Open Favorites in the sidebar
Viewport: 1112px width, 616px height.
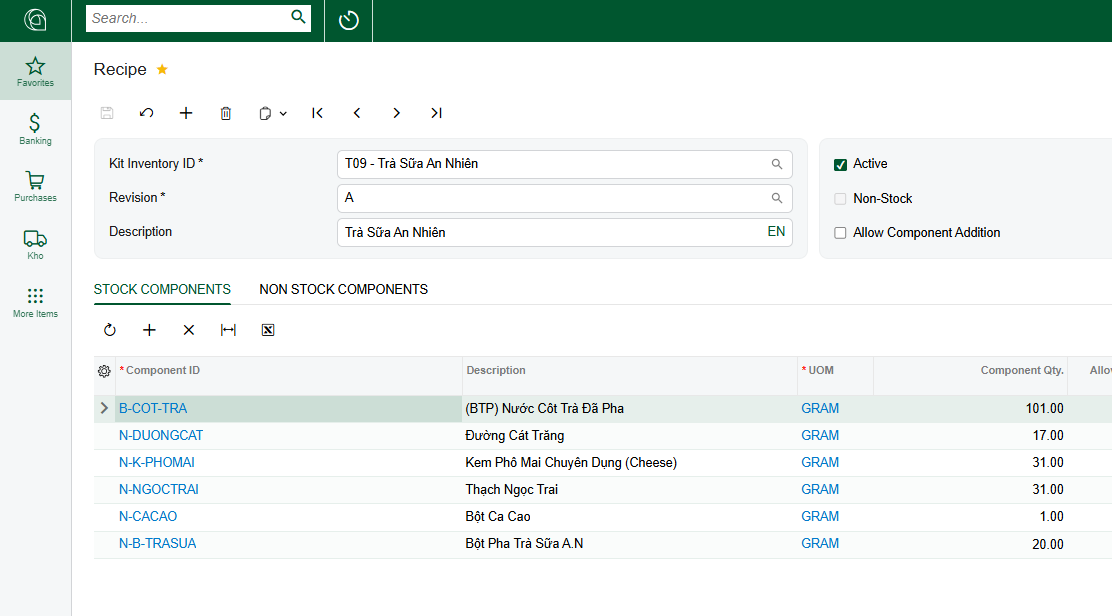coord(35,72)
